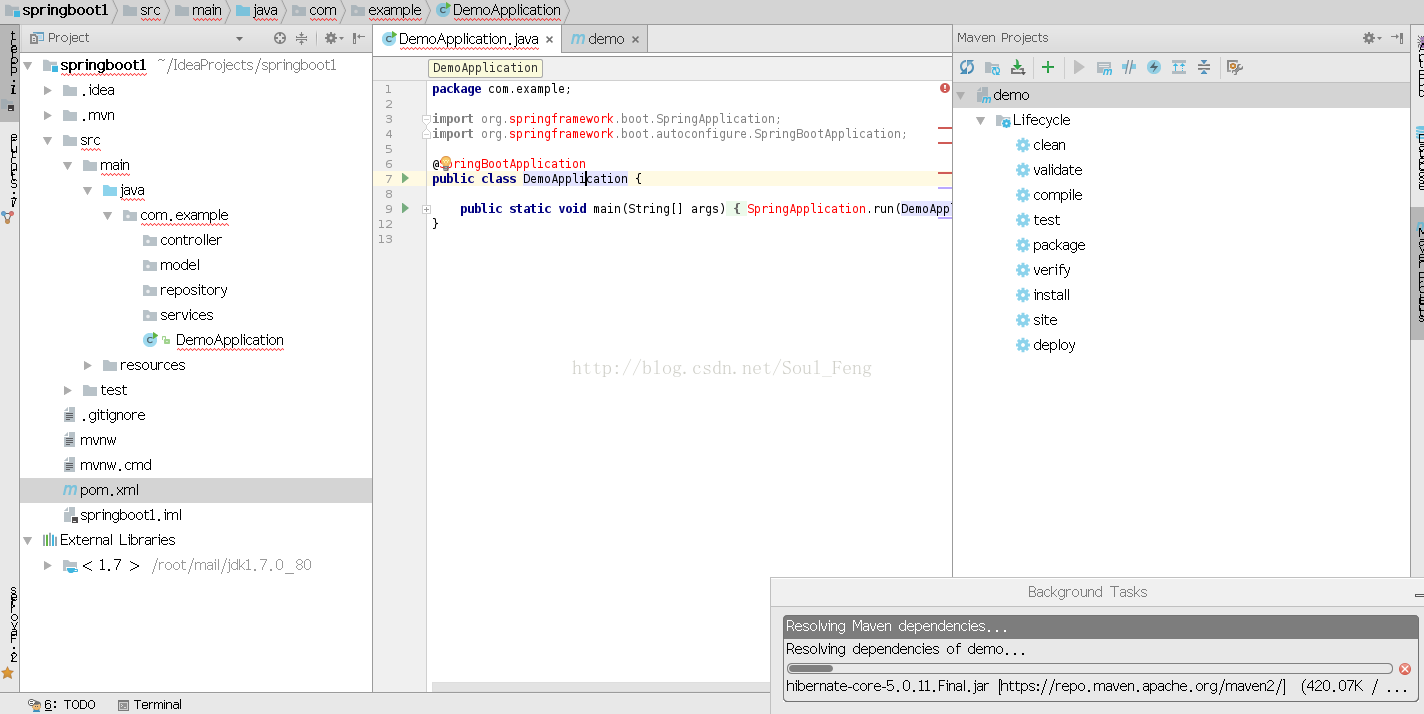
Task: Collapse the Lifecycle node
Action: [x=981, y=120]
